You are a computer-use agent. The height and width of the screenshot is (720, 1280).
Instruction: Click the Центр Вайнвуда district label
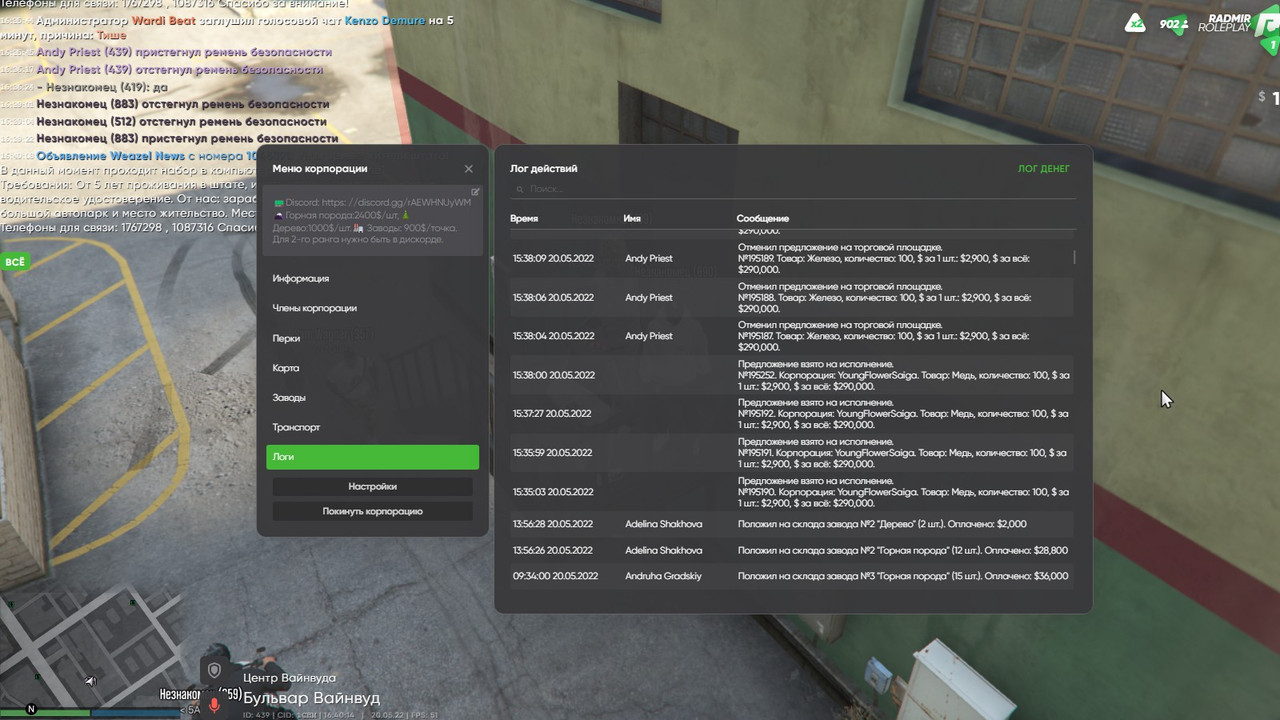click(x=290, y=678)
